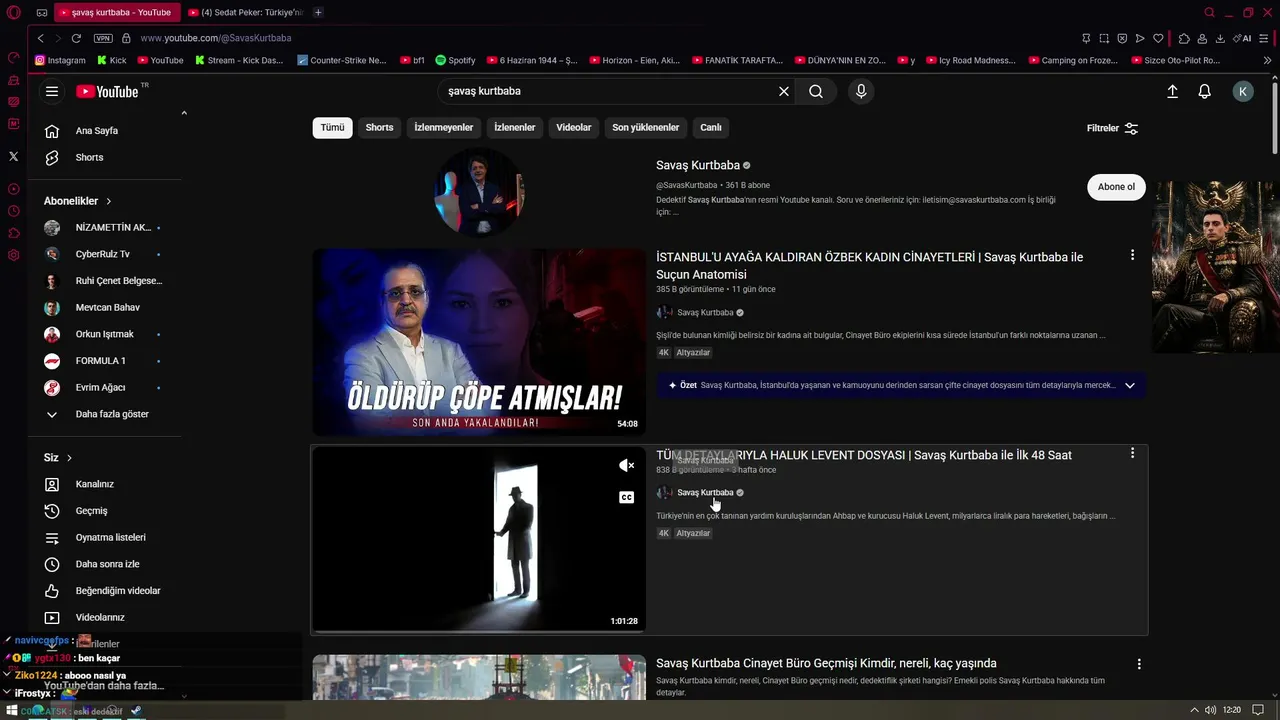This screenshot has height=720, width=1280.
Task: Open the notifications bell
Action: click(1205, 91)
